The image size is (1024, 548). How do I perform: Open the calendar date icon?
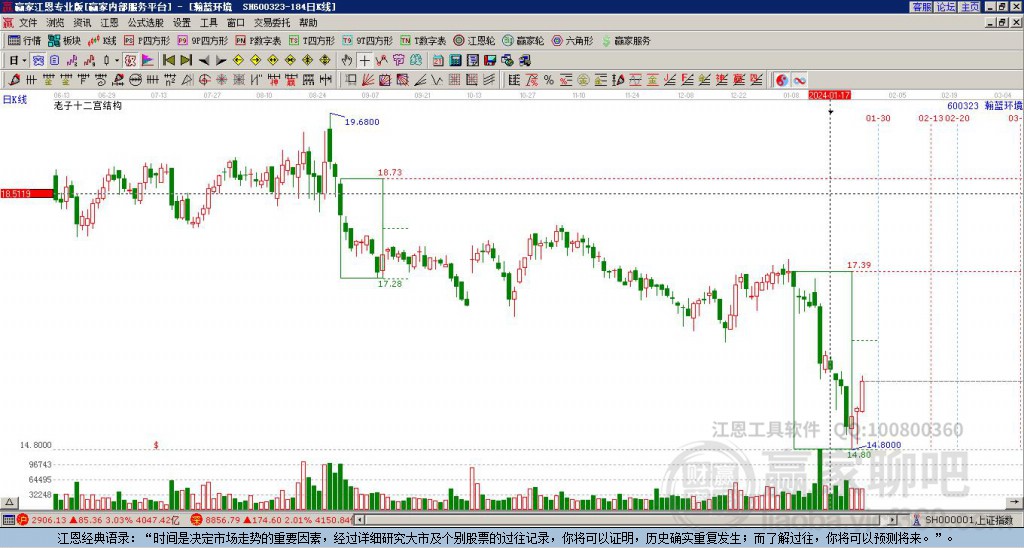tap(438, 61)
